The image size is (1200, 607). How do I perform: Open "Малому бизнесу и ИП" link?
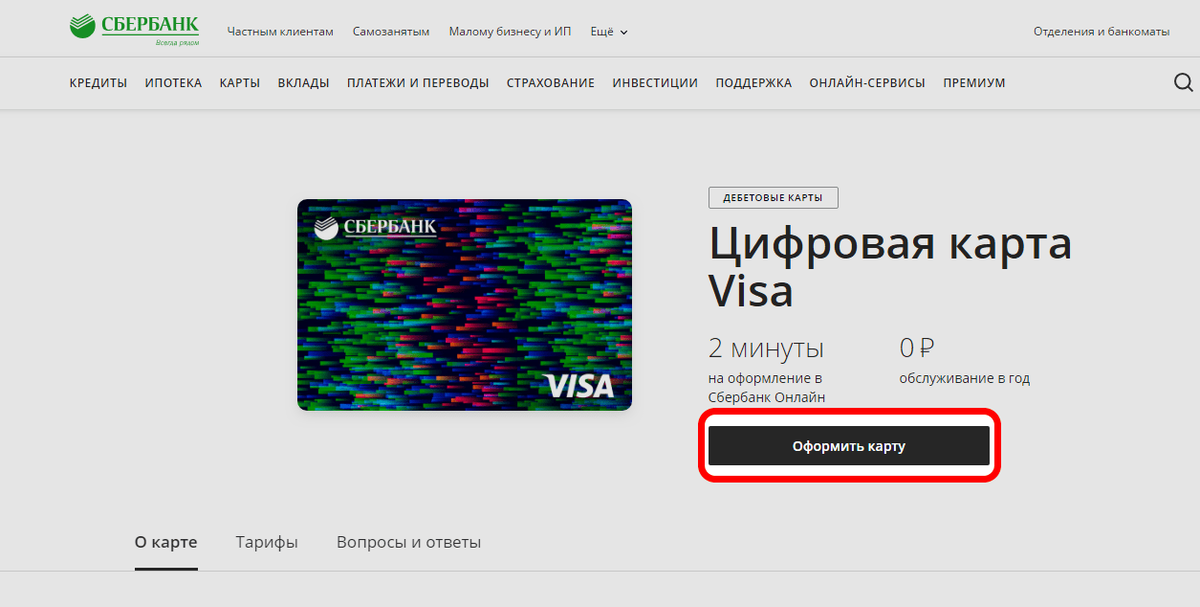click(510, 32)
